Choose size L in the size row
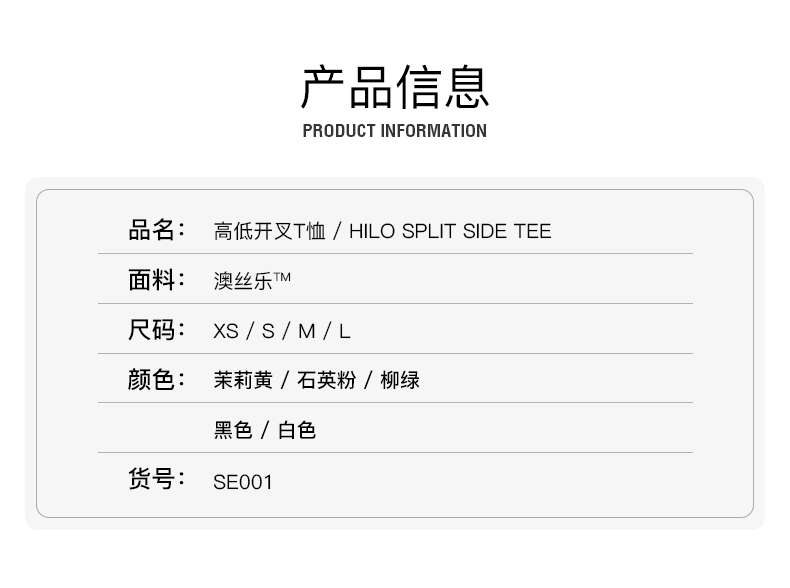The image size is (790, 588). [x=345, y=332]
